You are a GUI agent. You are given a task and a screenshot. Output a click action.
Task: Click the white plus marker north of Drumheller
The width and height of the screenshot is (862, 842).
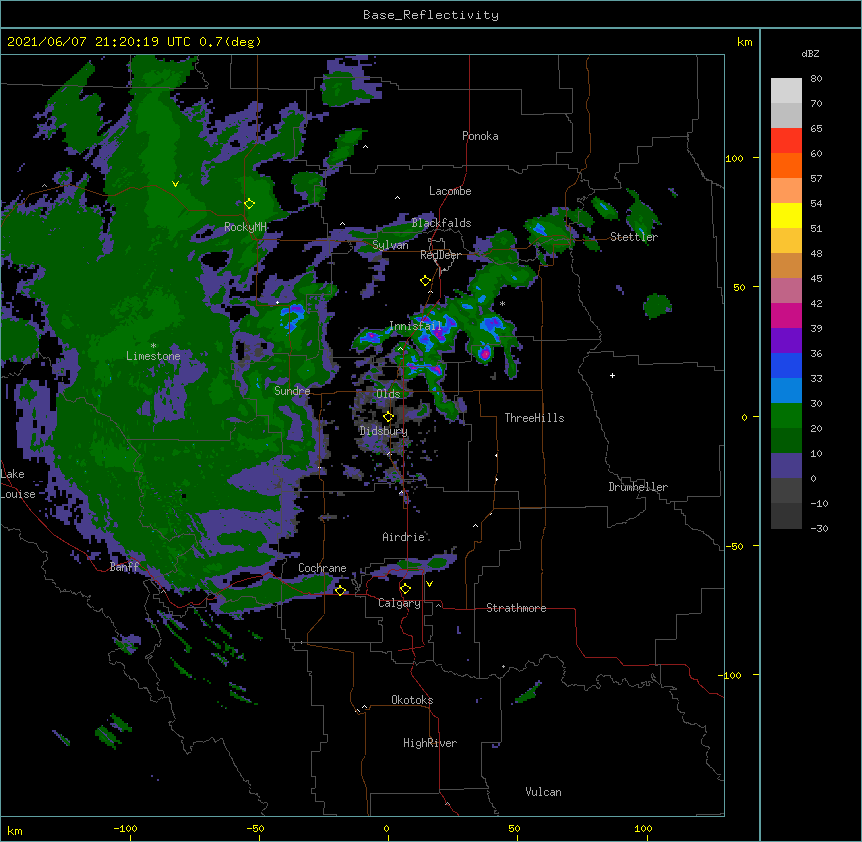tap(612, 375)
